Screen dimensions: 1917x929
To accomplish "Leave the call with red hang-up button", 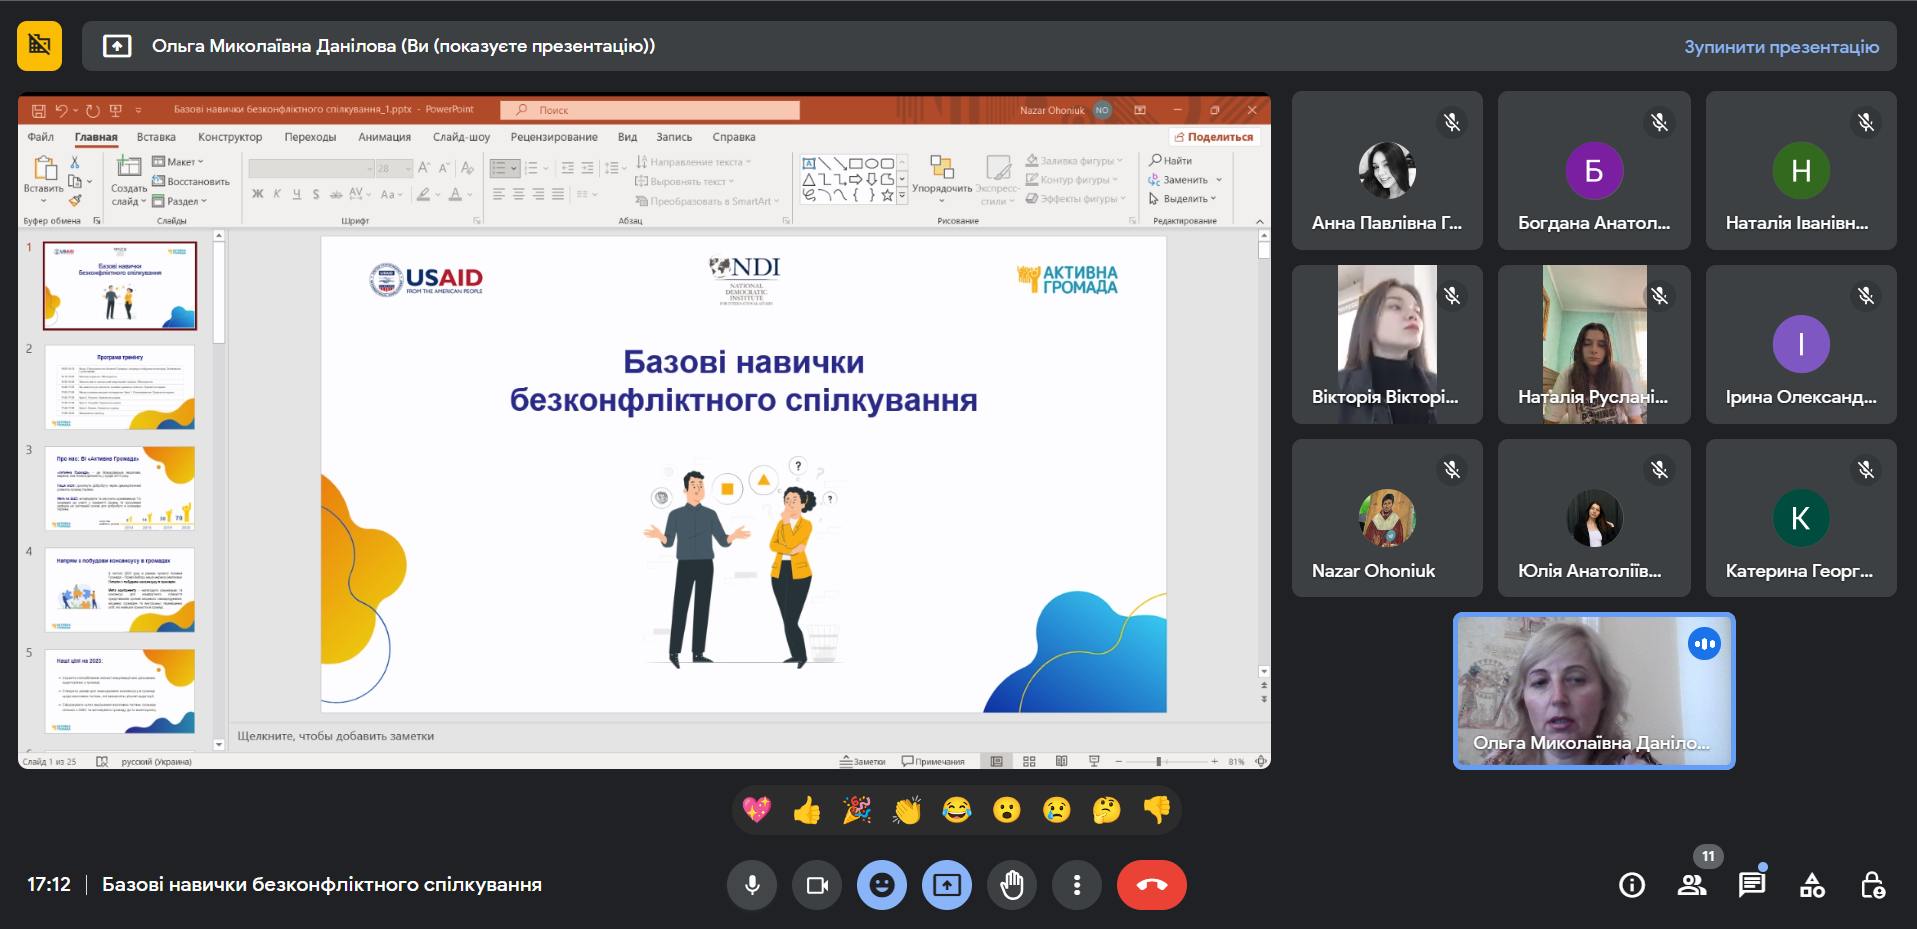I will (1151, 885).
